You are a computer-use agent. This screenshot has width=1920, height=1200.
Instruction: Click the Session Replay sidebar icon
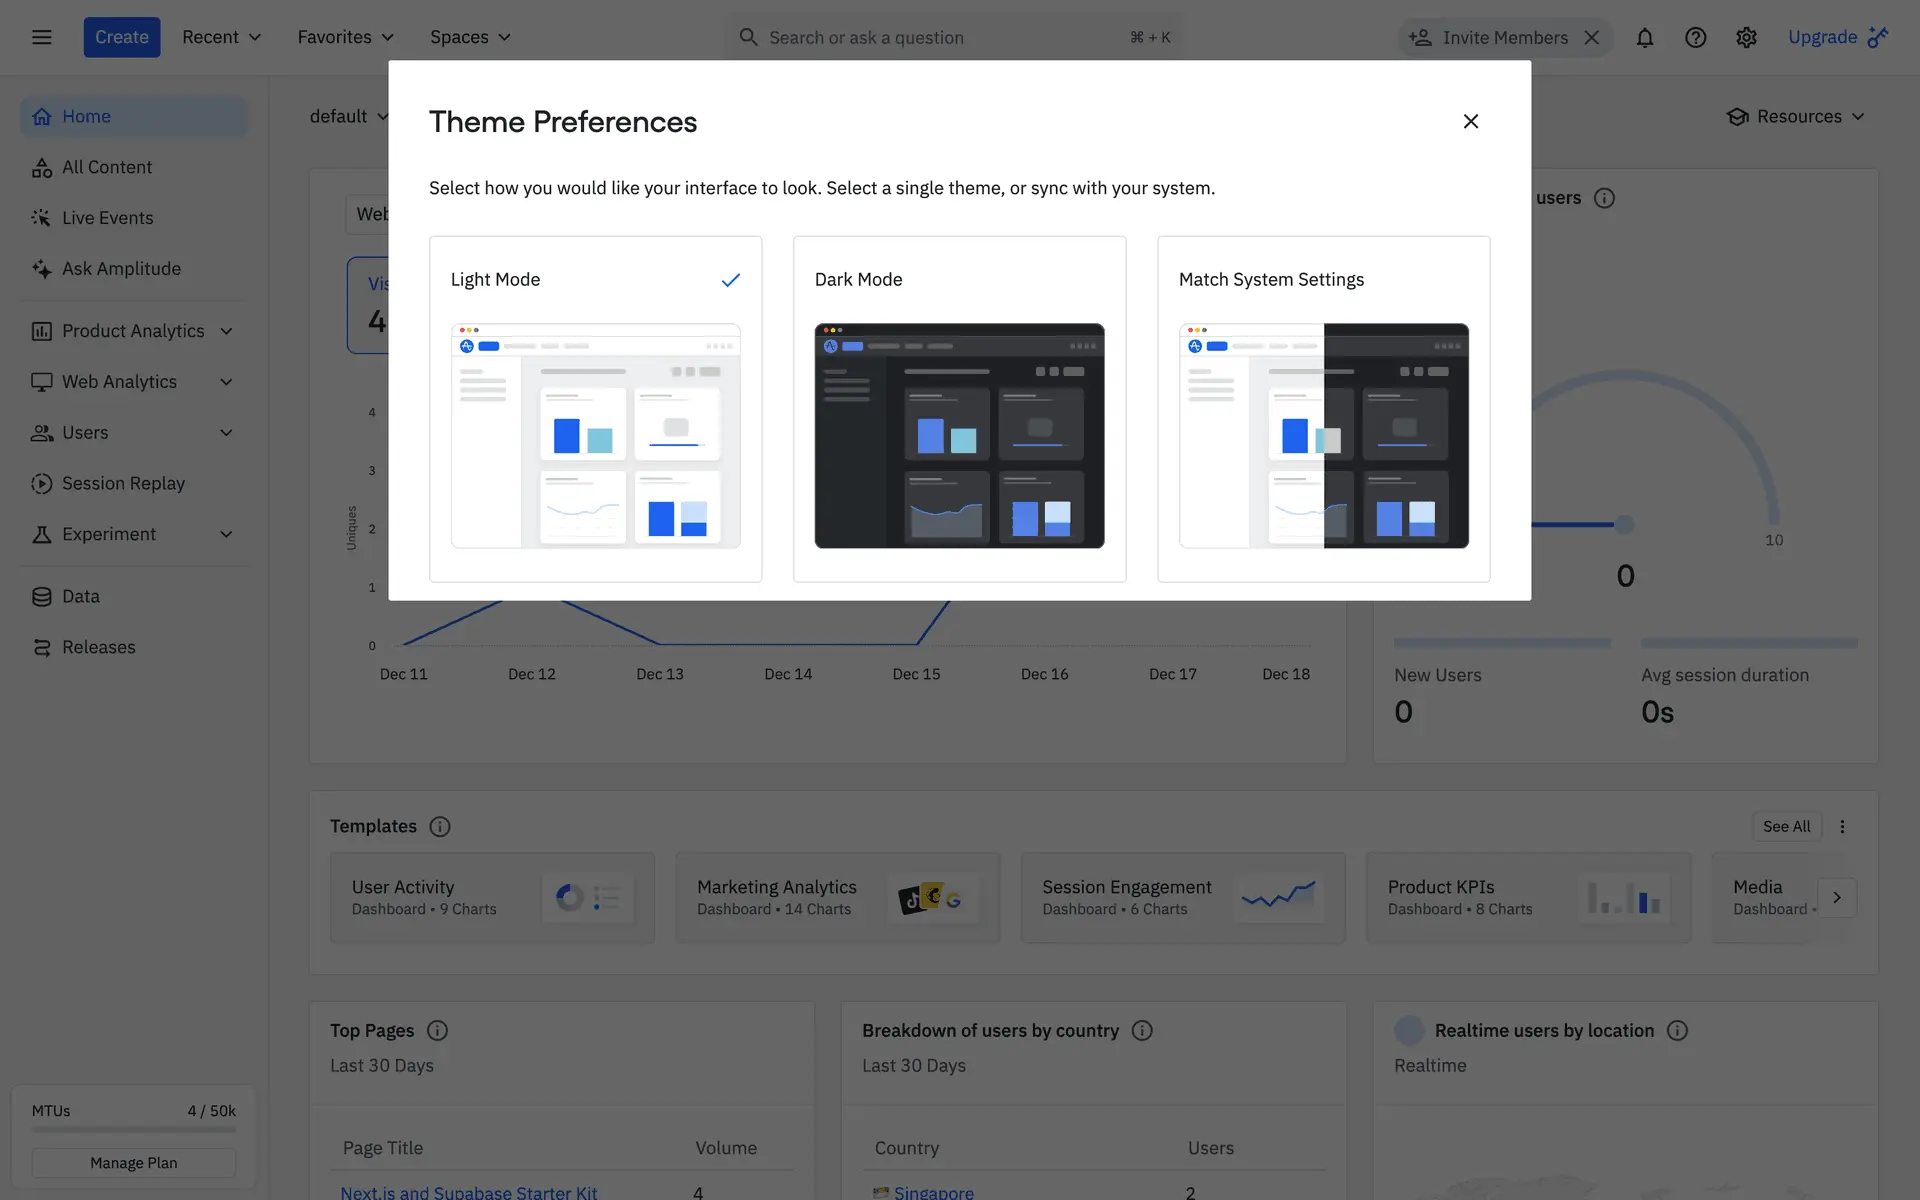point(41,484)
